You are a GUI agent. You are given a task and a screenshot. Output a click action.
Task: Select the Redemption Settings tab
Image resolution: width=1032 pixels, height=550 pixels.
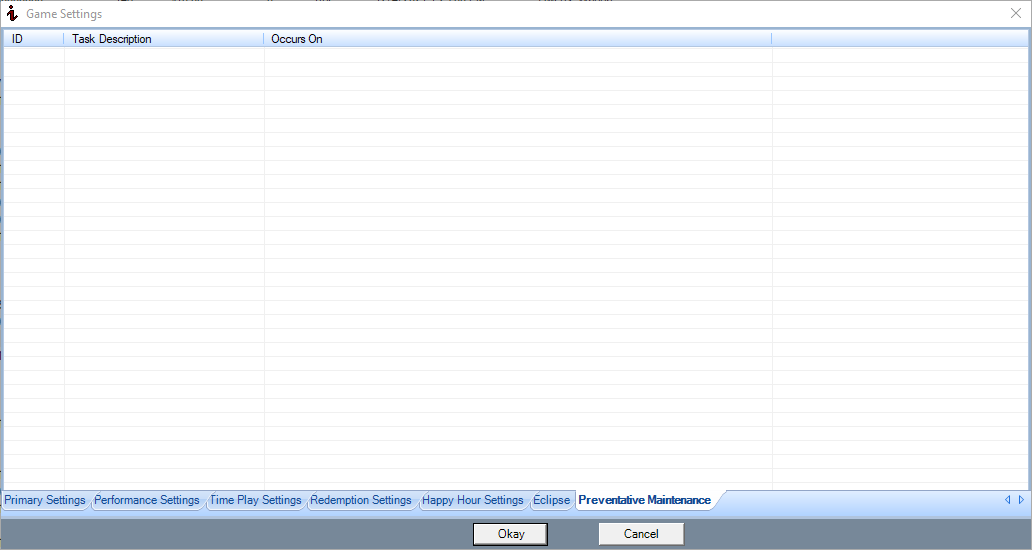[361, 500]
